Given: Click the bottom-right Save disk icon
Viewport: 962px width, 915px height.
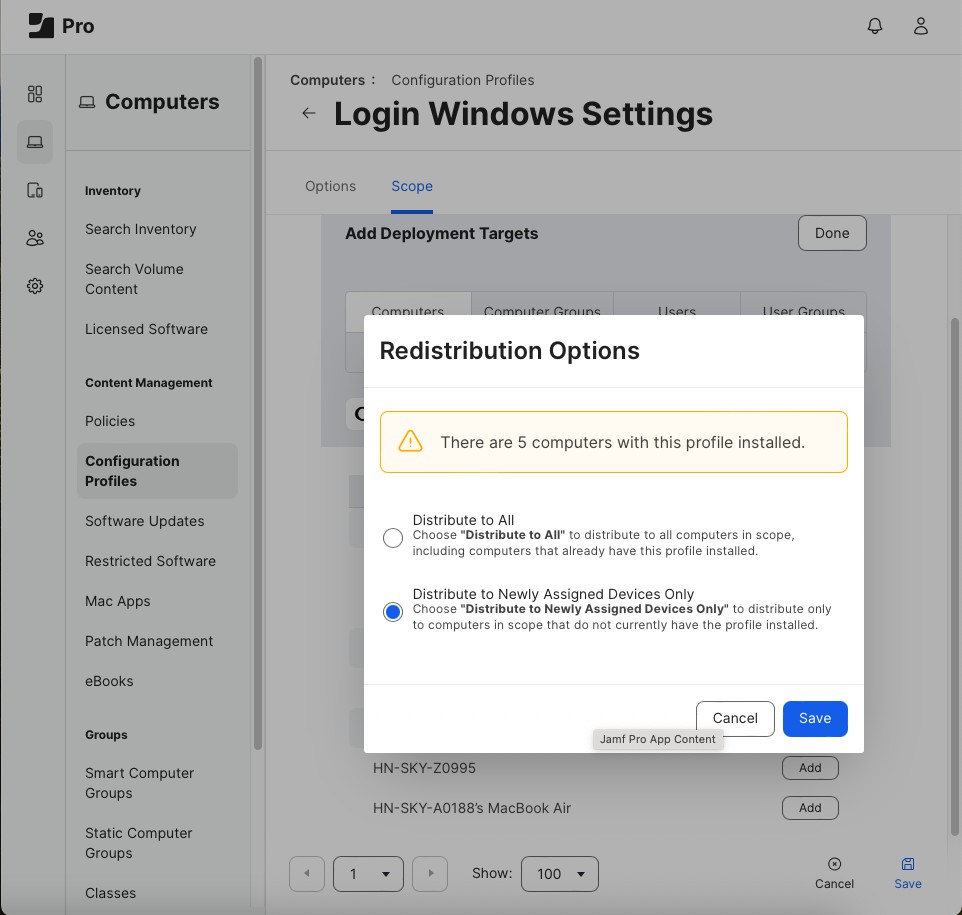Looking at the screenshot, I should point(908,872).
